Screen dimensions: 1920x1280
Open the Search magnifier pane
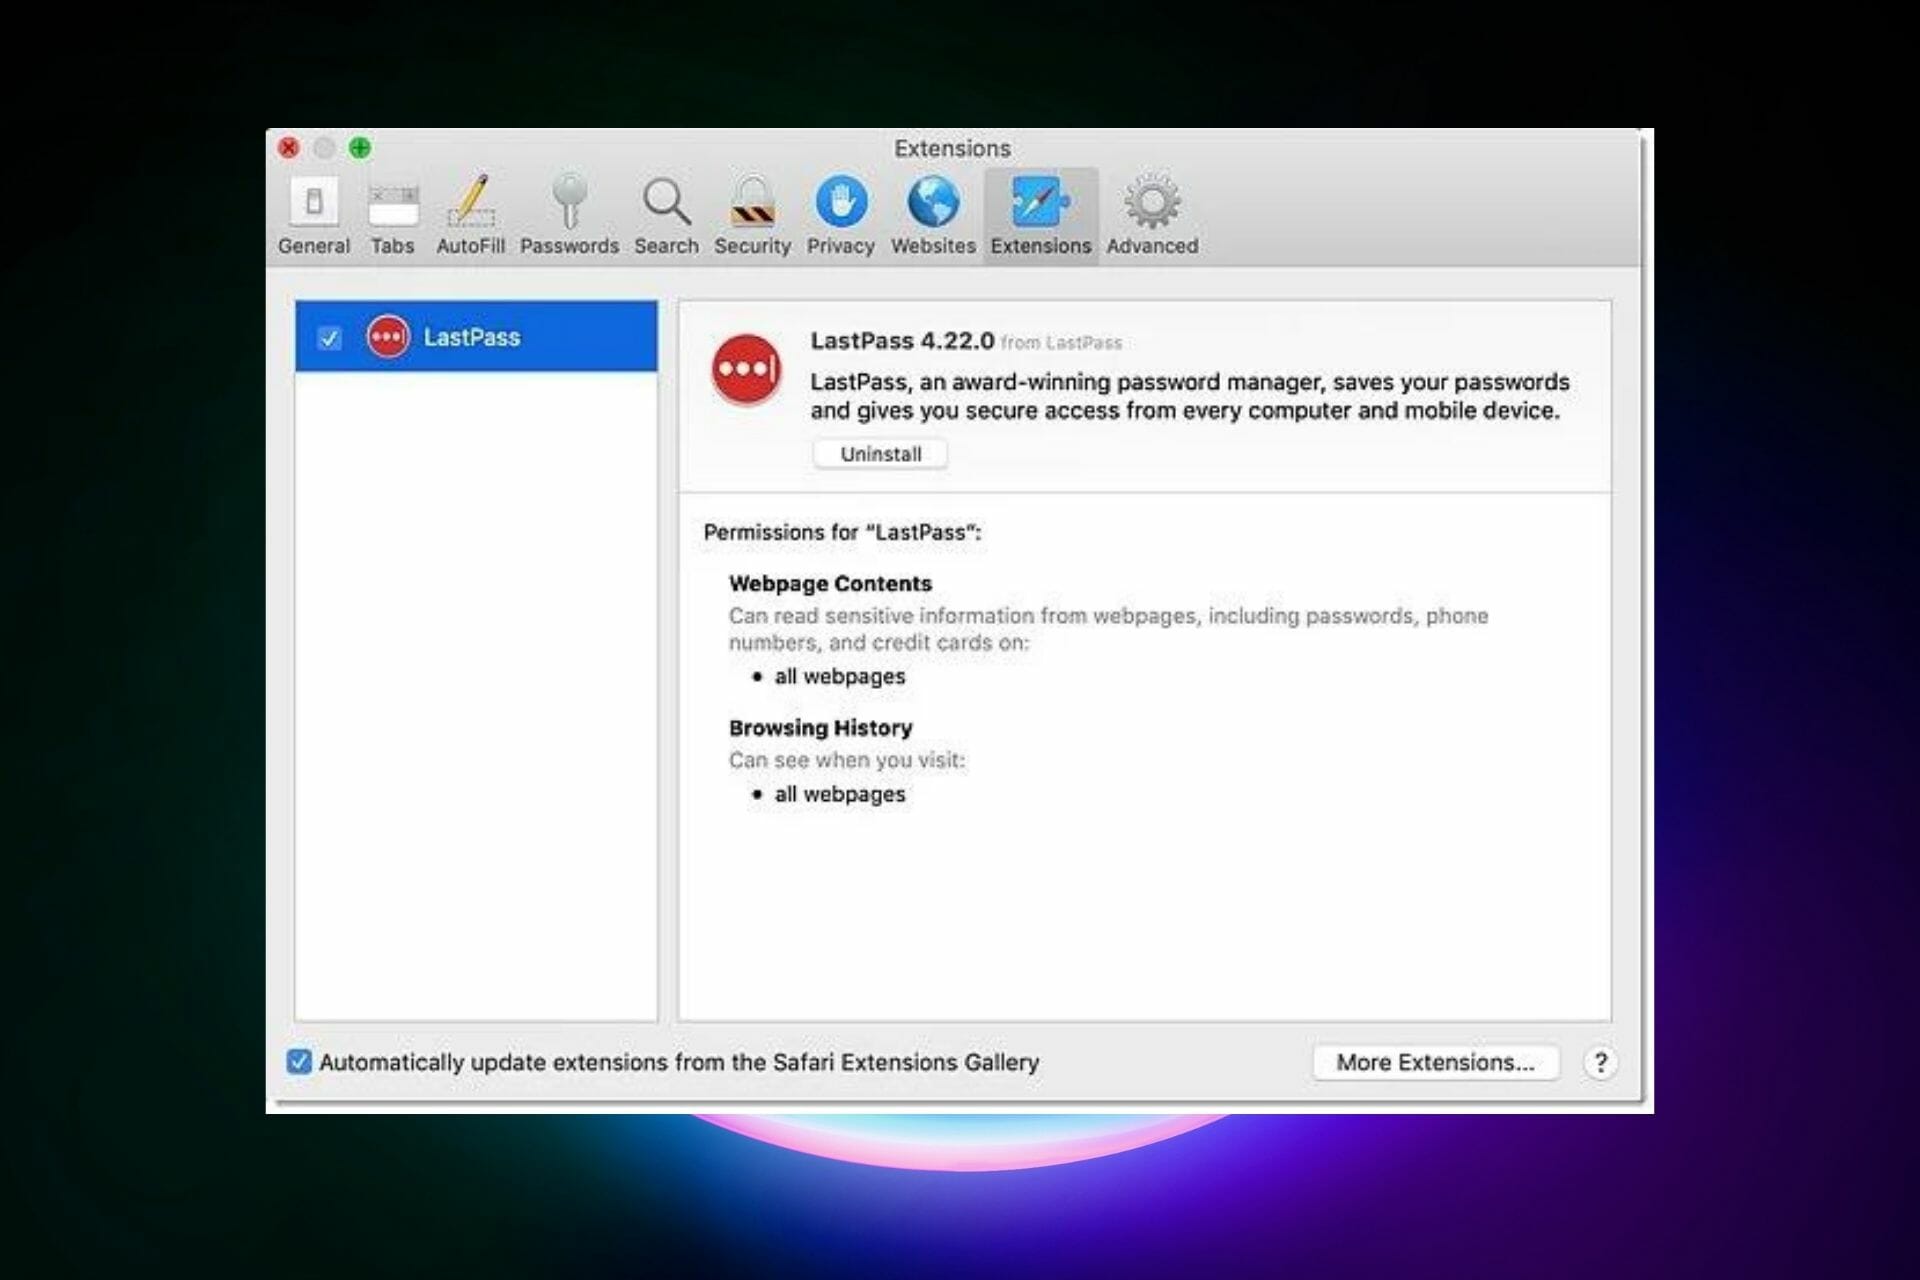point(666,216)
